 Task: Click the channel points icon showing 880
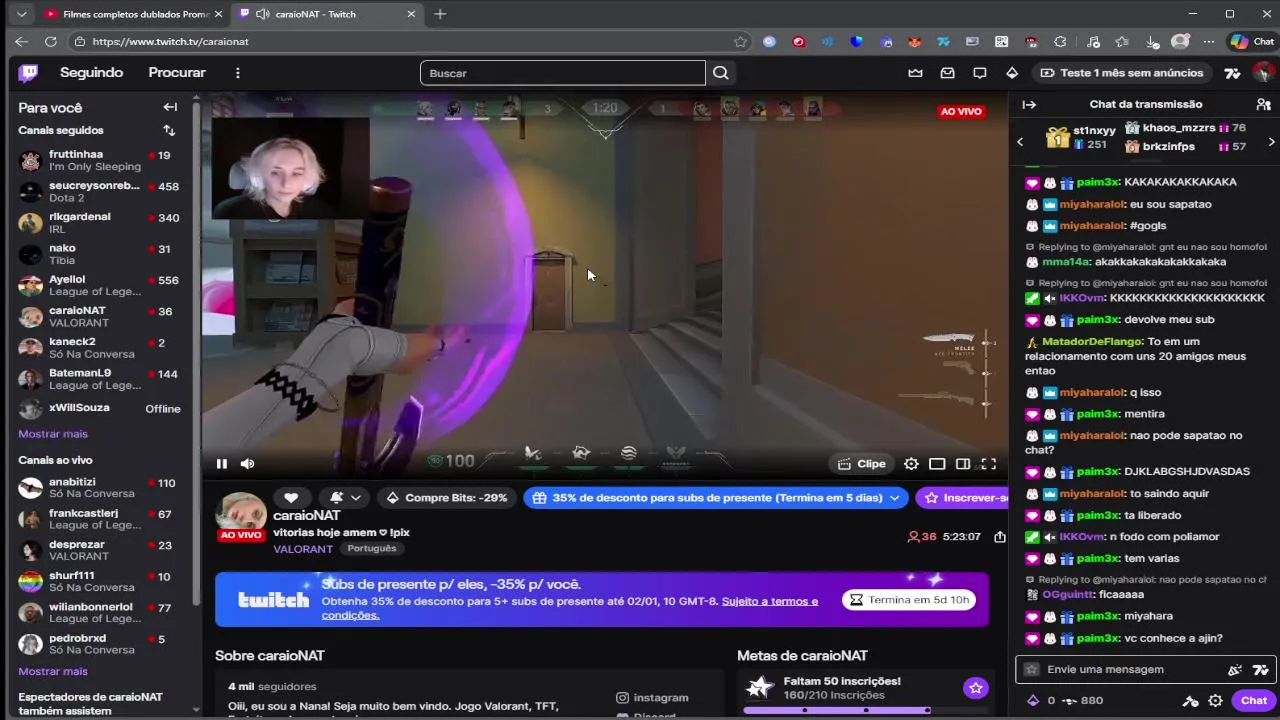coord(1083,701)
